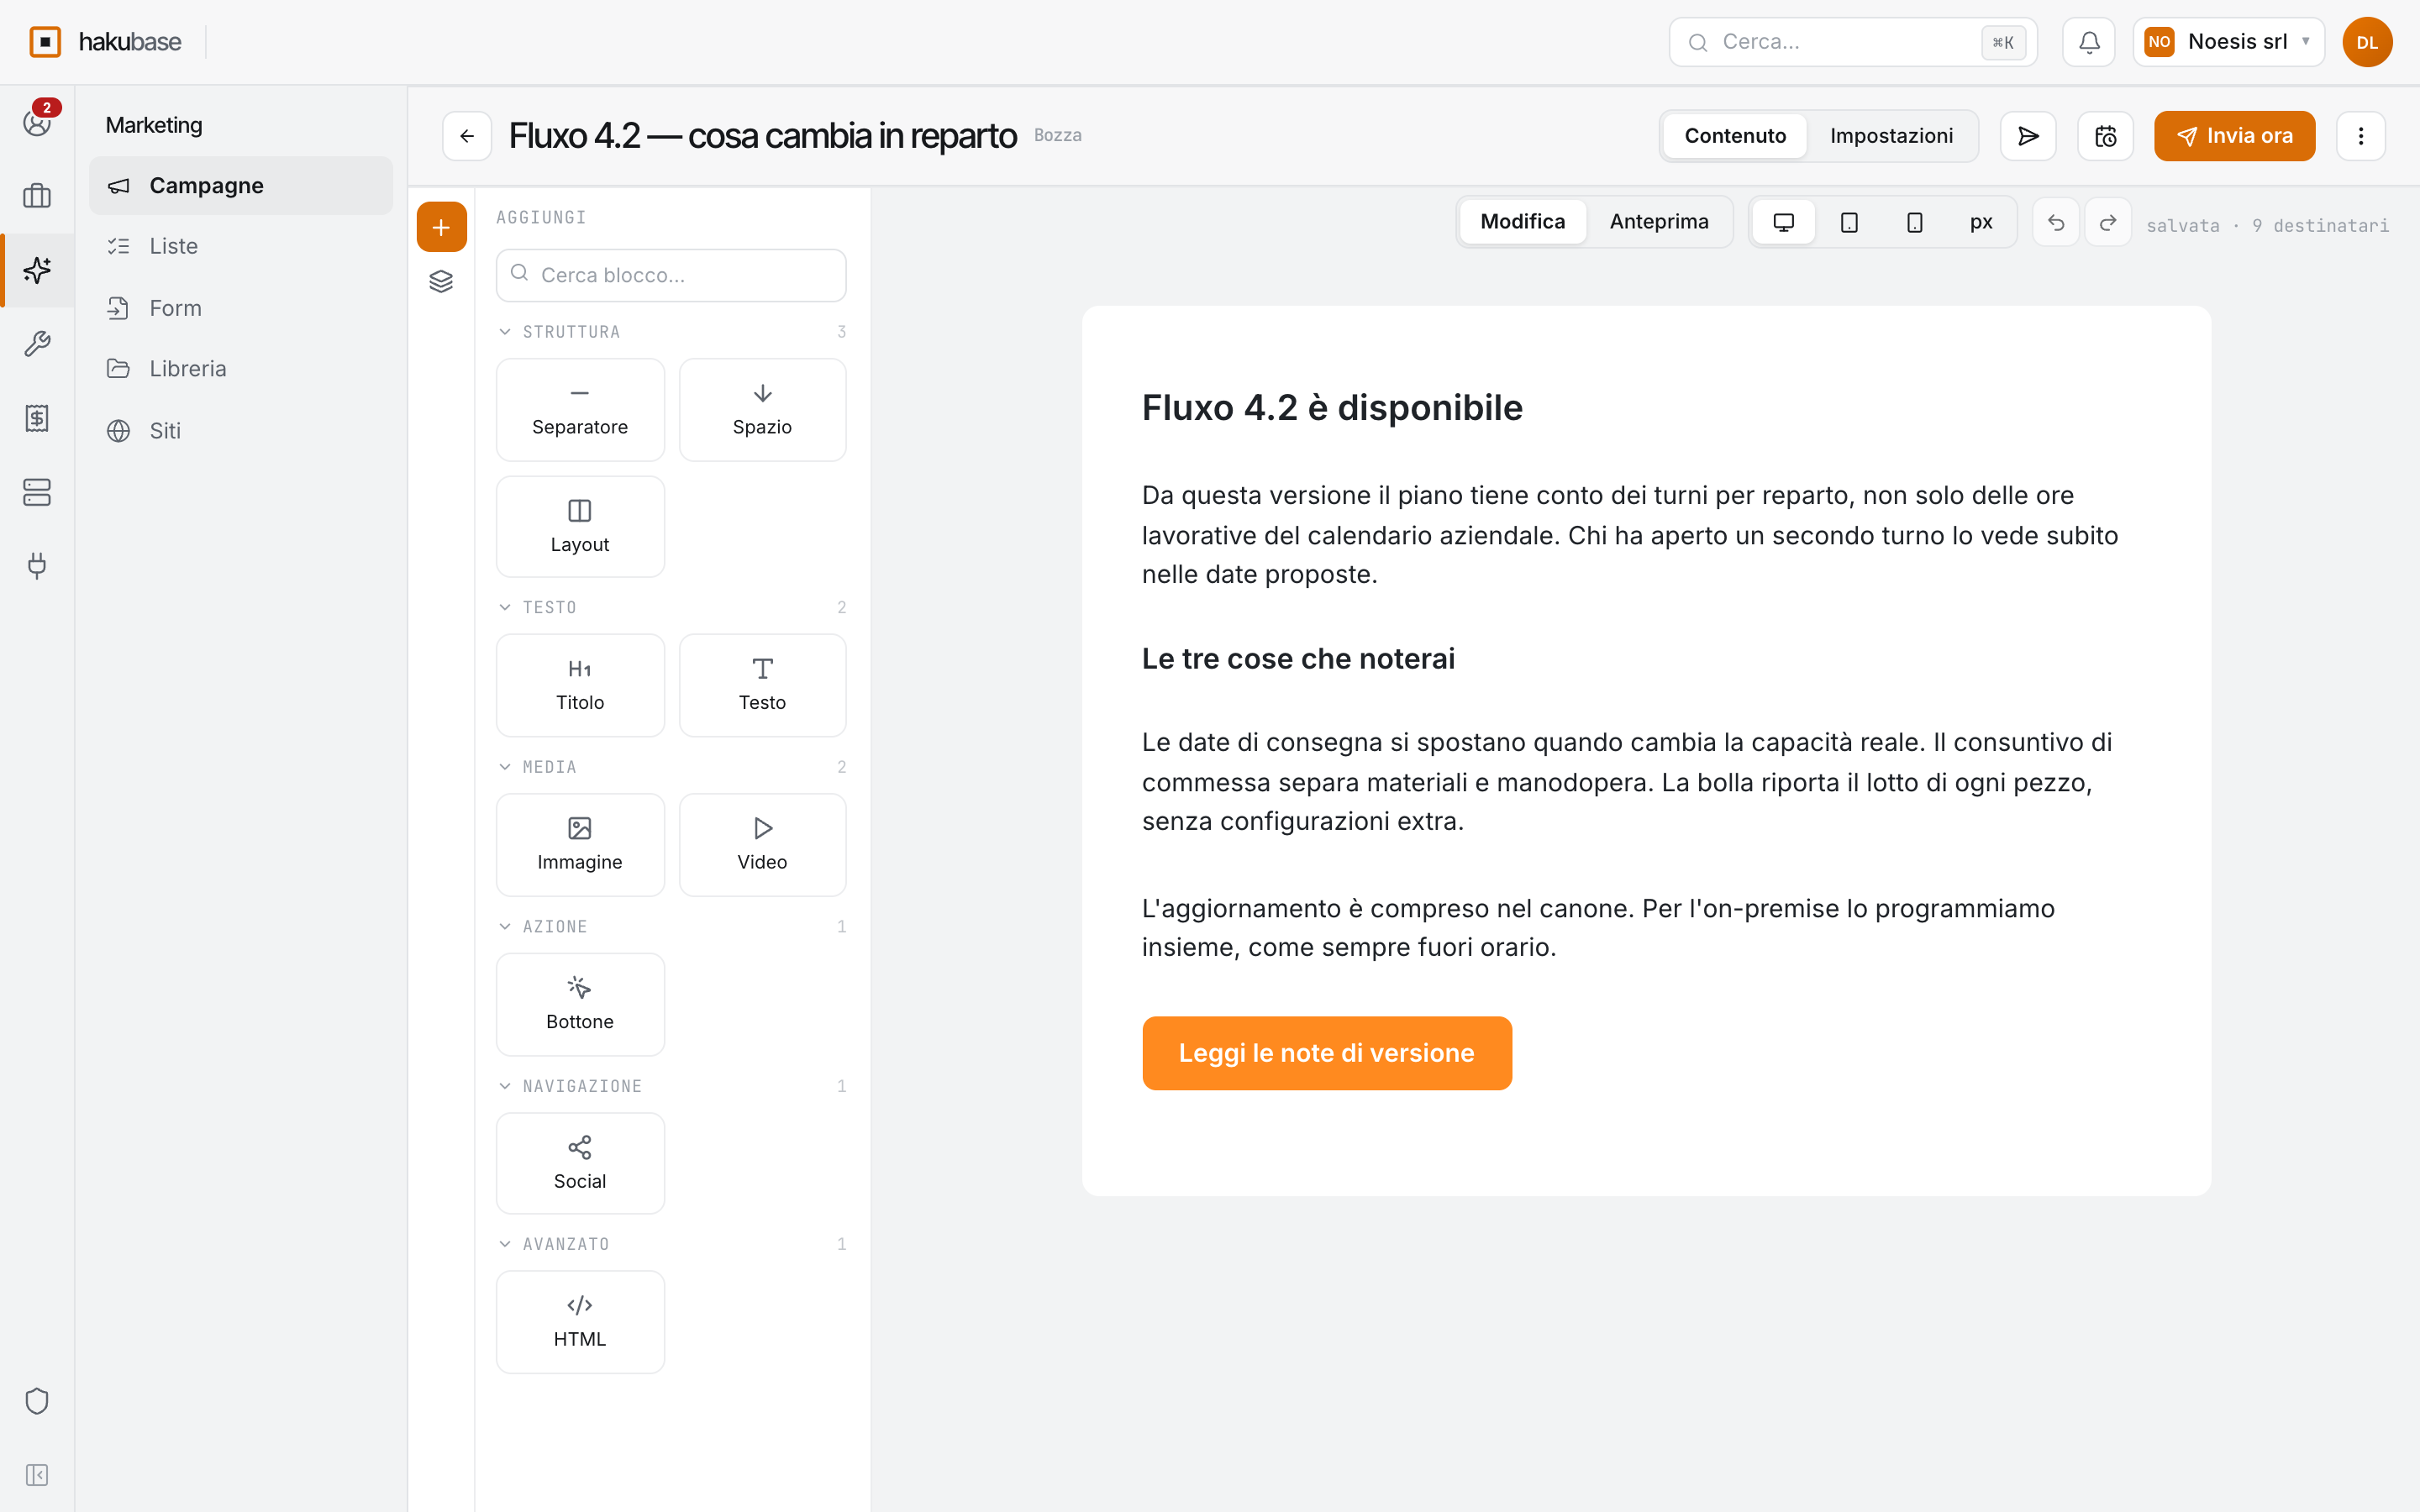Open the schedule calendar-clock icon
The image size is (2420, 1512).
(2105, 136)
